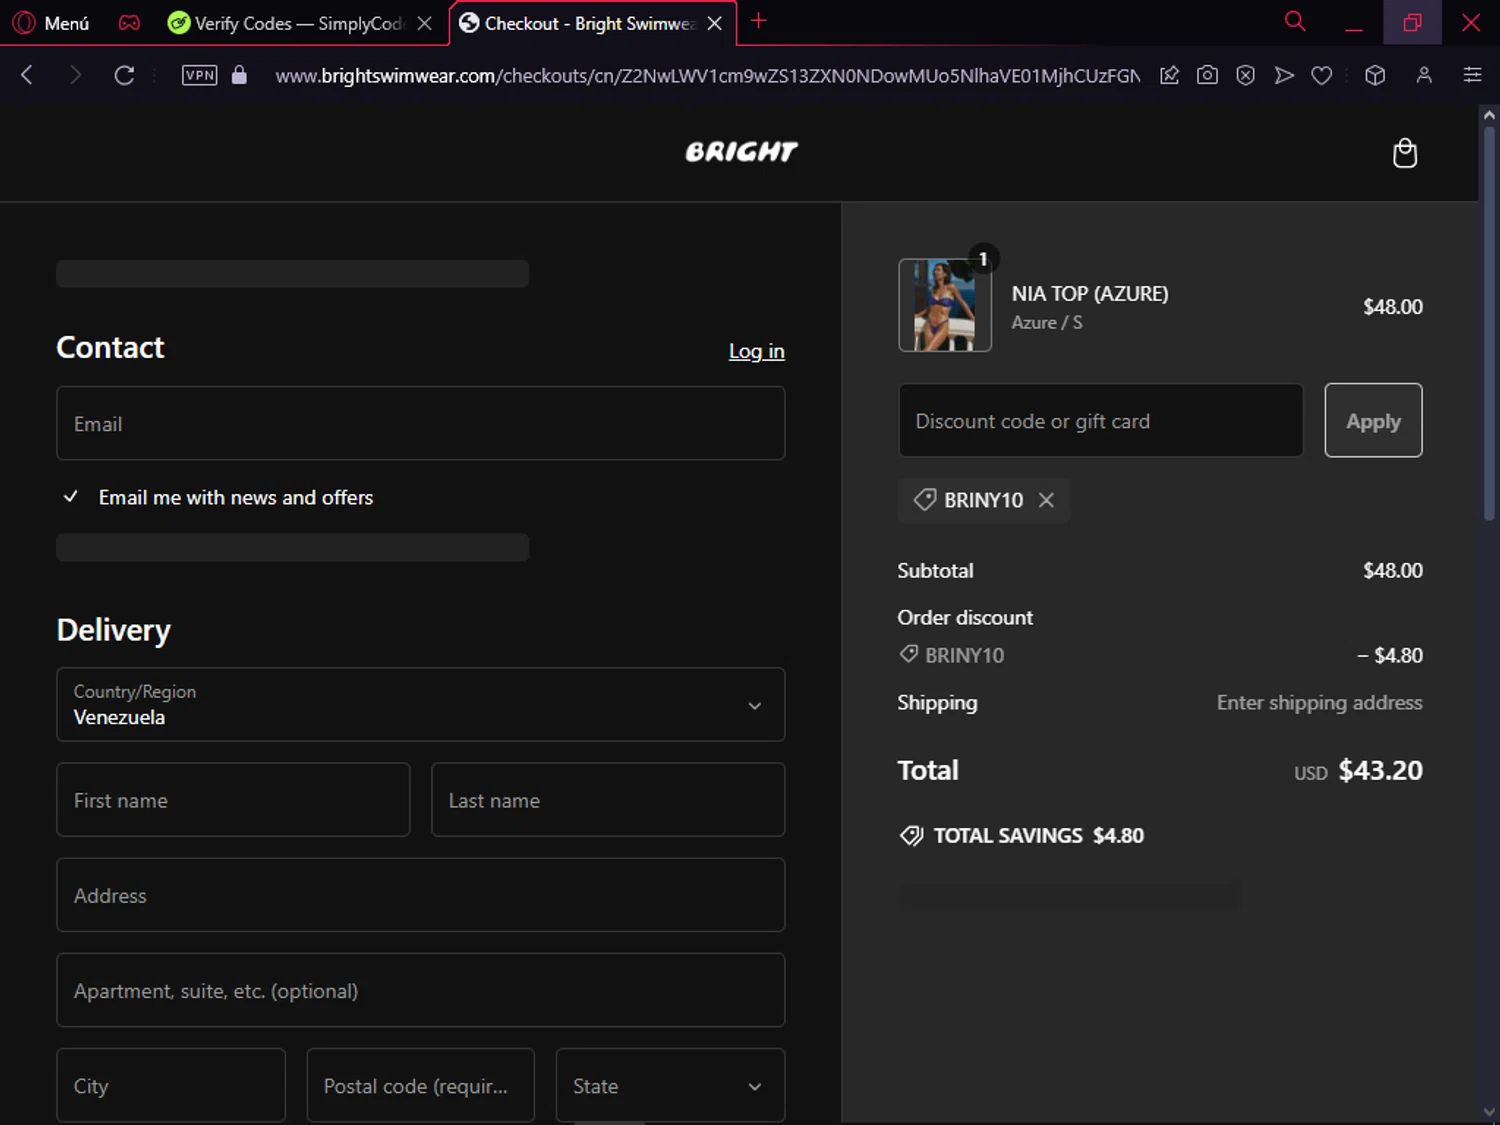The image size is (1500, 1125).
Task: Open the ad blocker shield icon
Action: click(1245, 75)
